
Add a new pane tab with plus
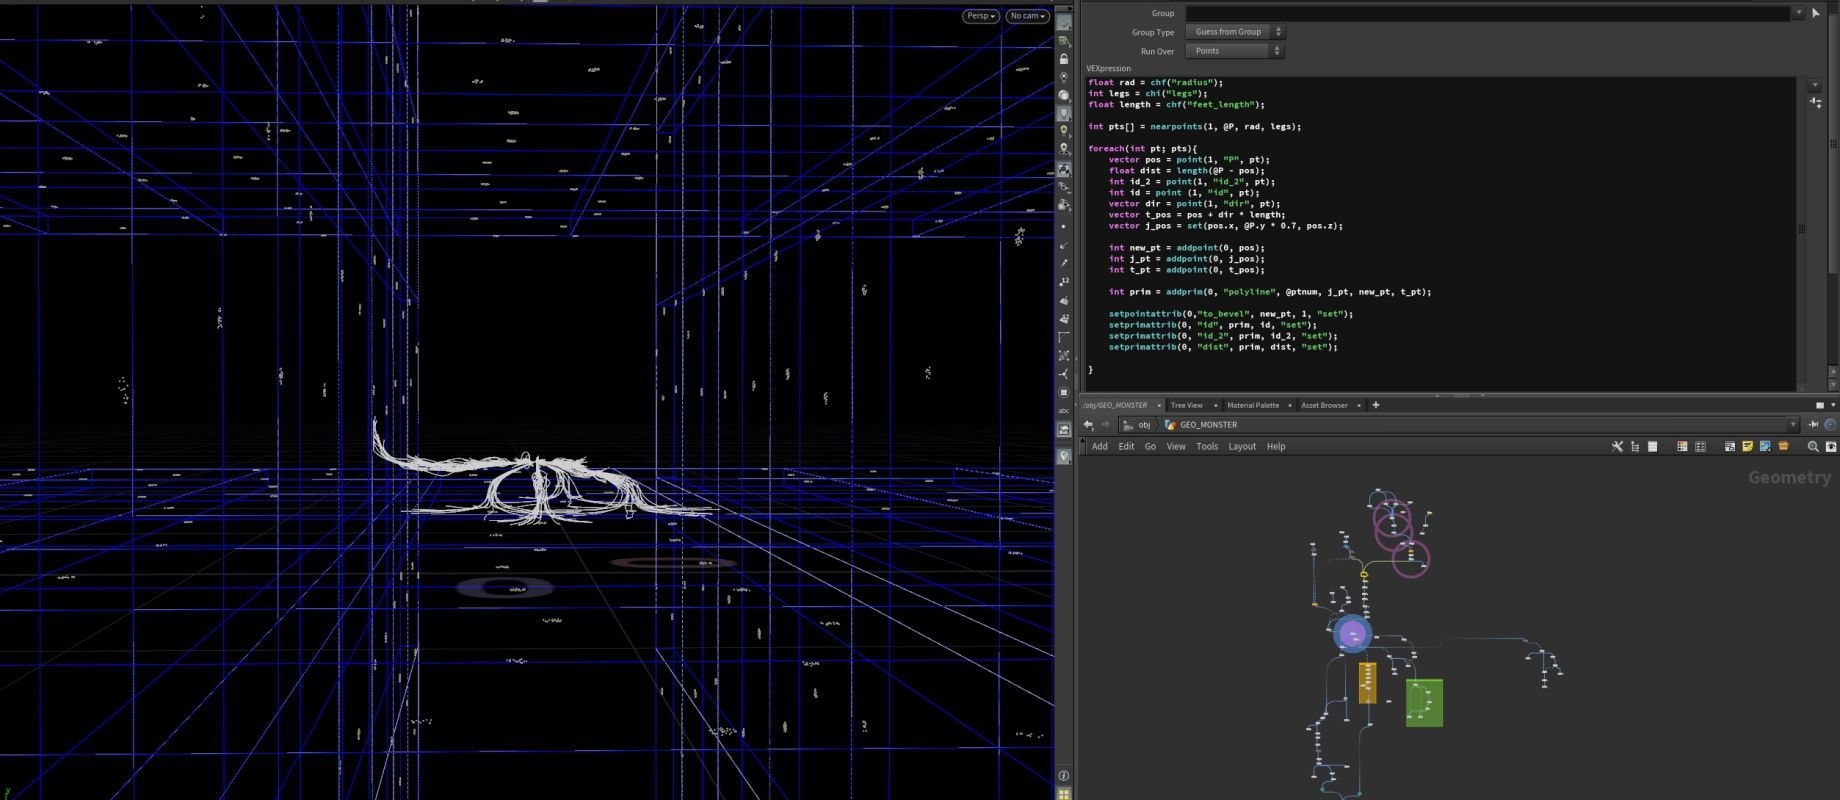click(x=1375, y=405)
